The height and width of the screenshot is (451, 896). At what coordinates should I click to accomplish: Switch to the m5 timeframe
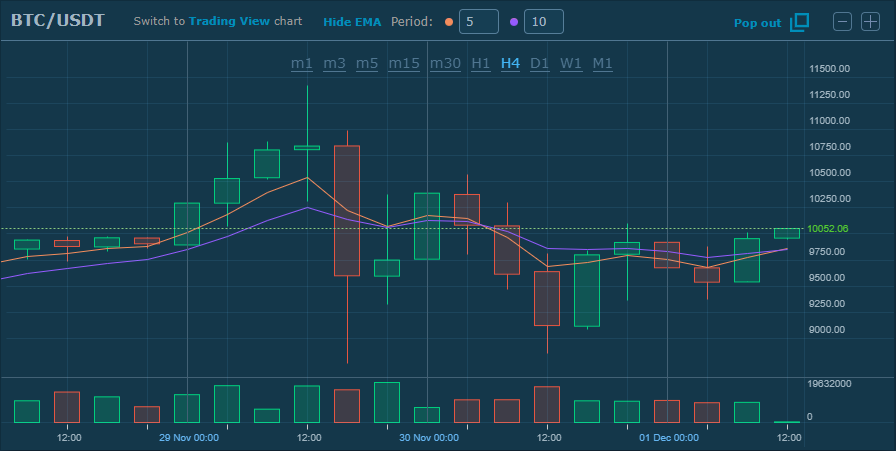367,63
